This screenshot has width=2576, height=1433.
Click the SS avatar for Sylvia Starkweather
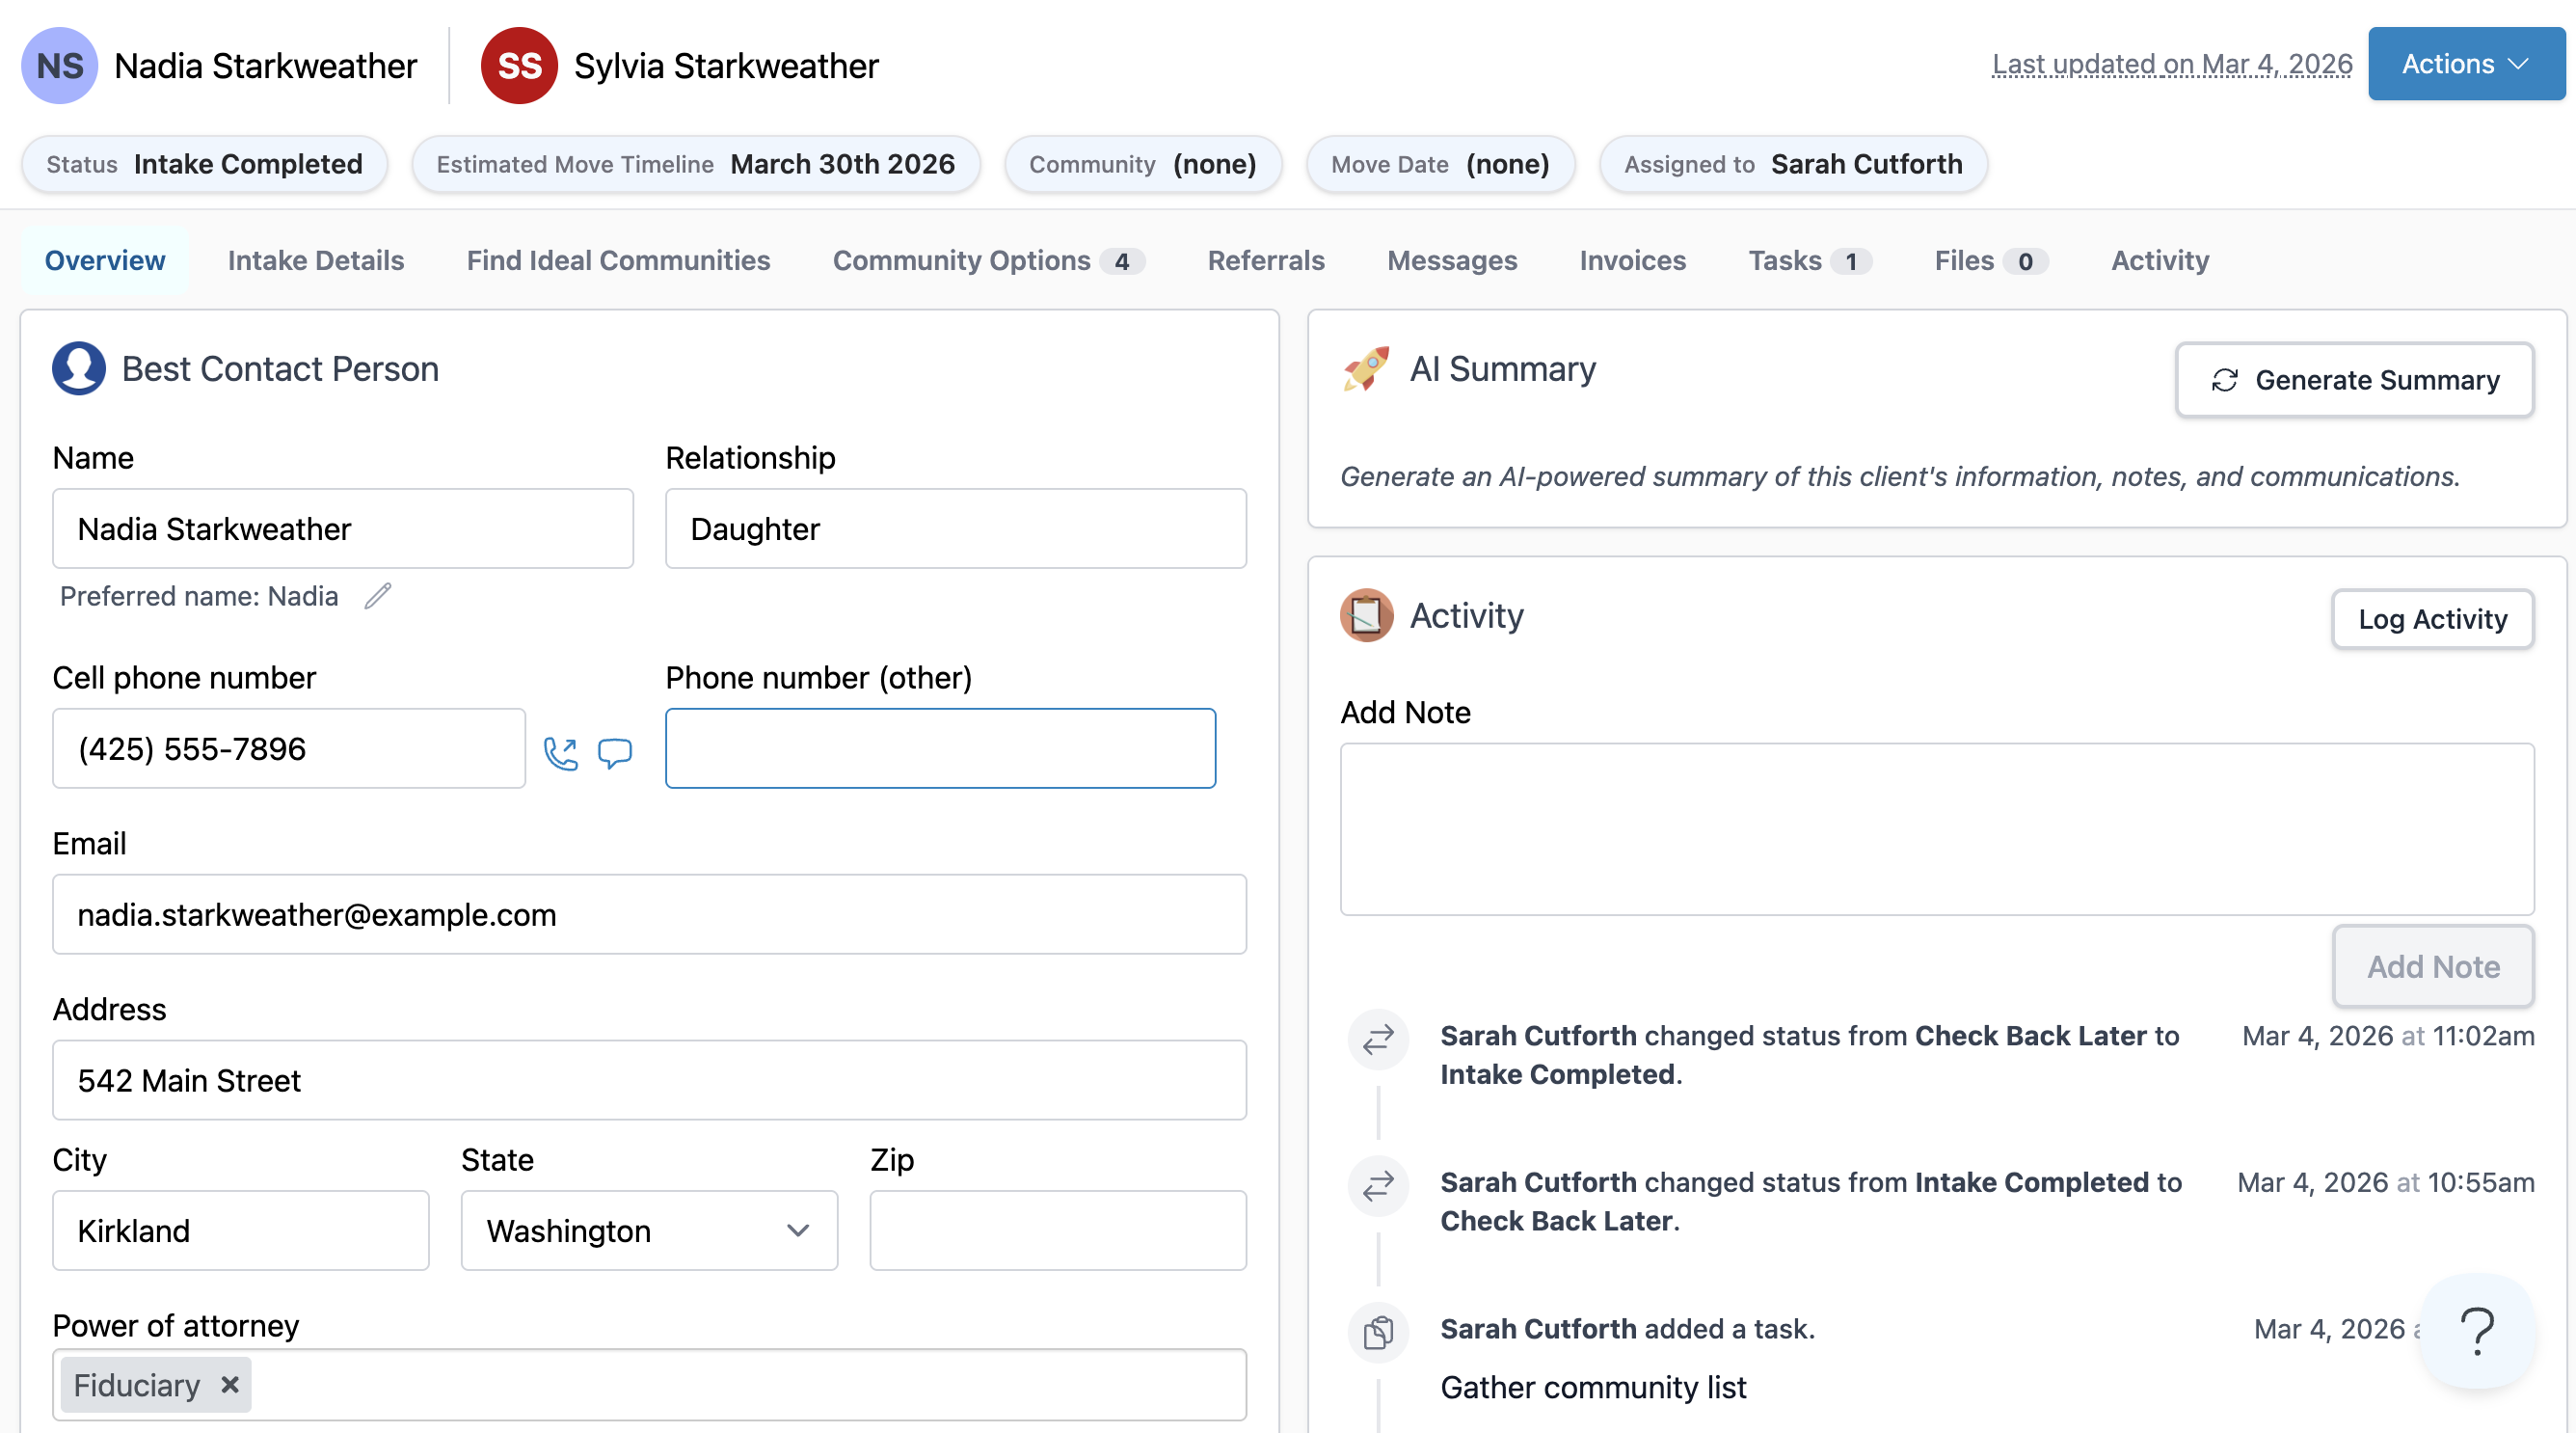[518, 66]
